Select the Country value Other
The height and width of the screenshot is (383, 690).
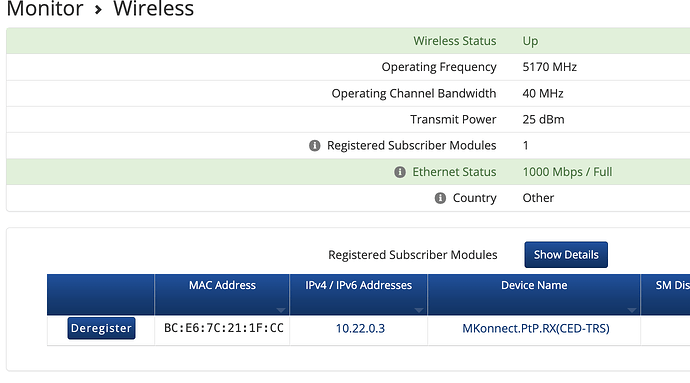tap(538, 198)
